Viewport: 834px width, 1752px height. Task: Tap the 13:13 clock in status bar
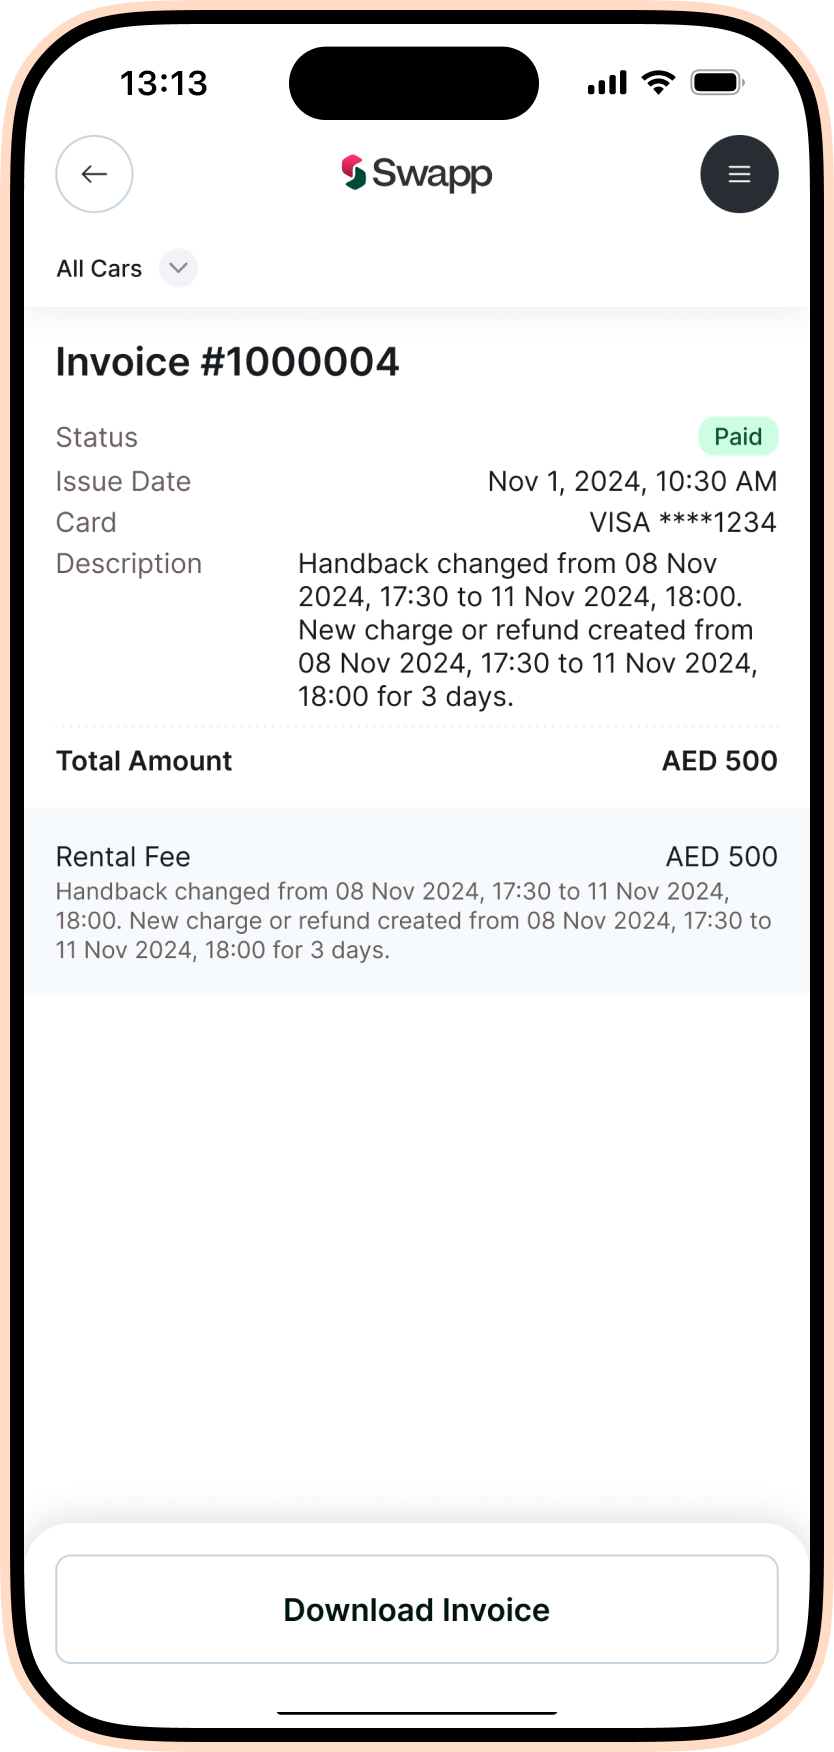tap(164, 83)
